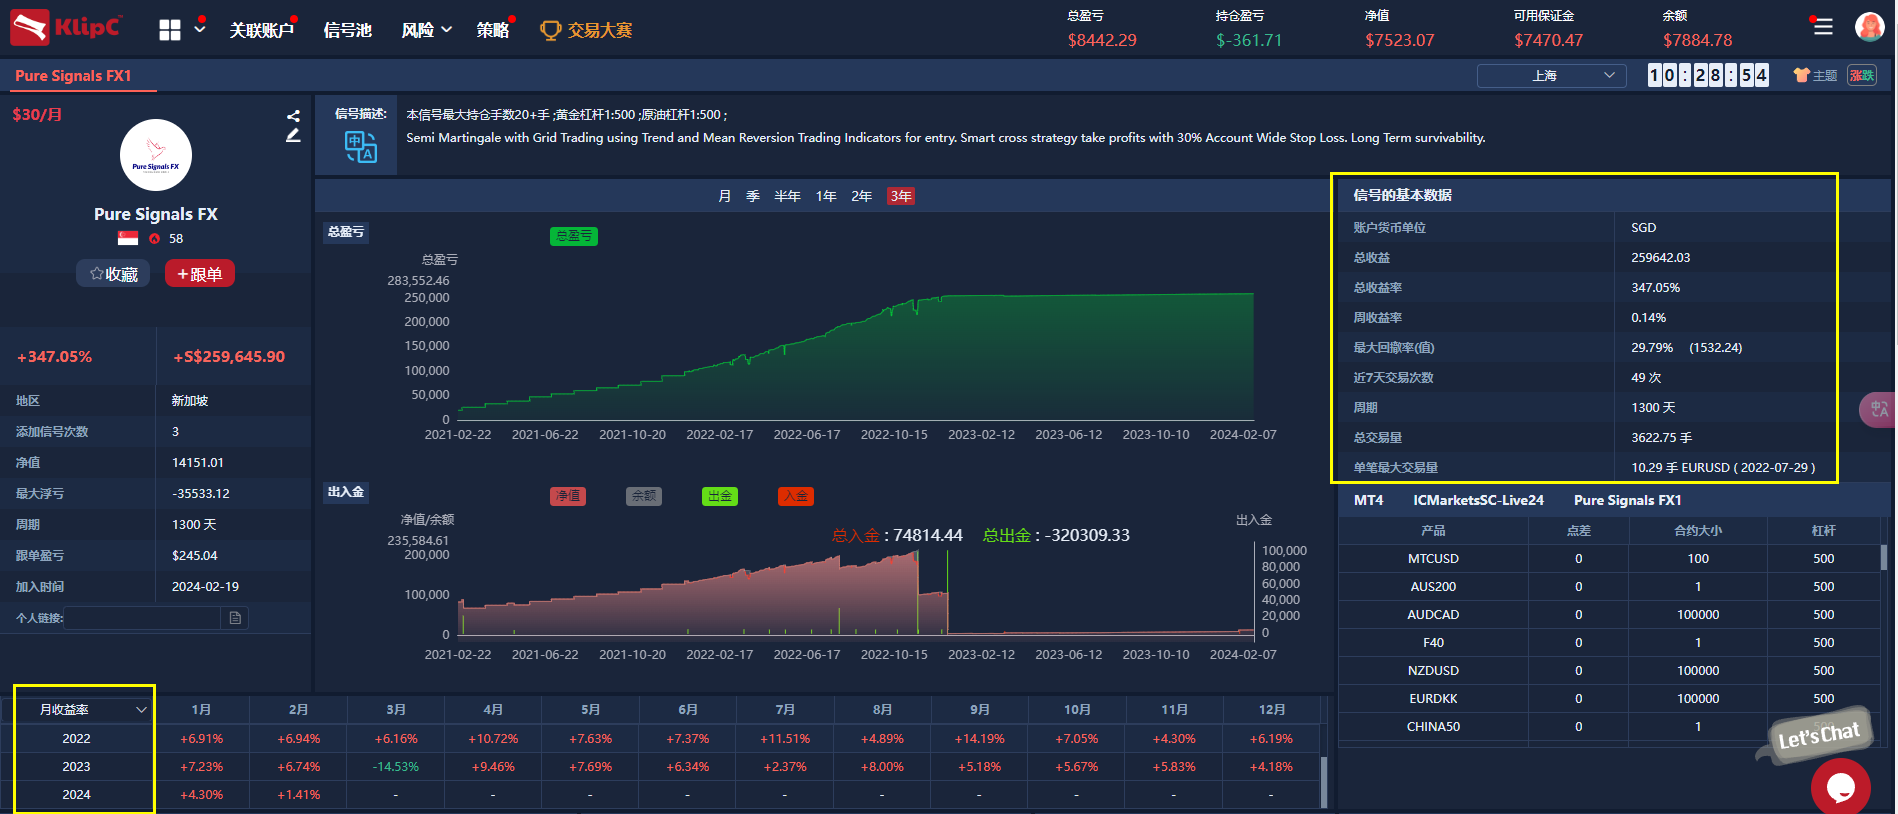Click the user avatar in the top right

click(1869, 27)
